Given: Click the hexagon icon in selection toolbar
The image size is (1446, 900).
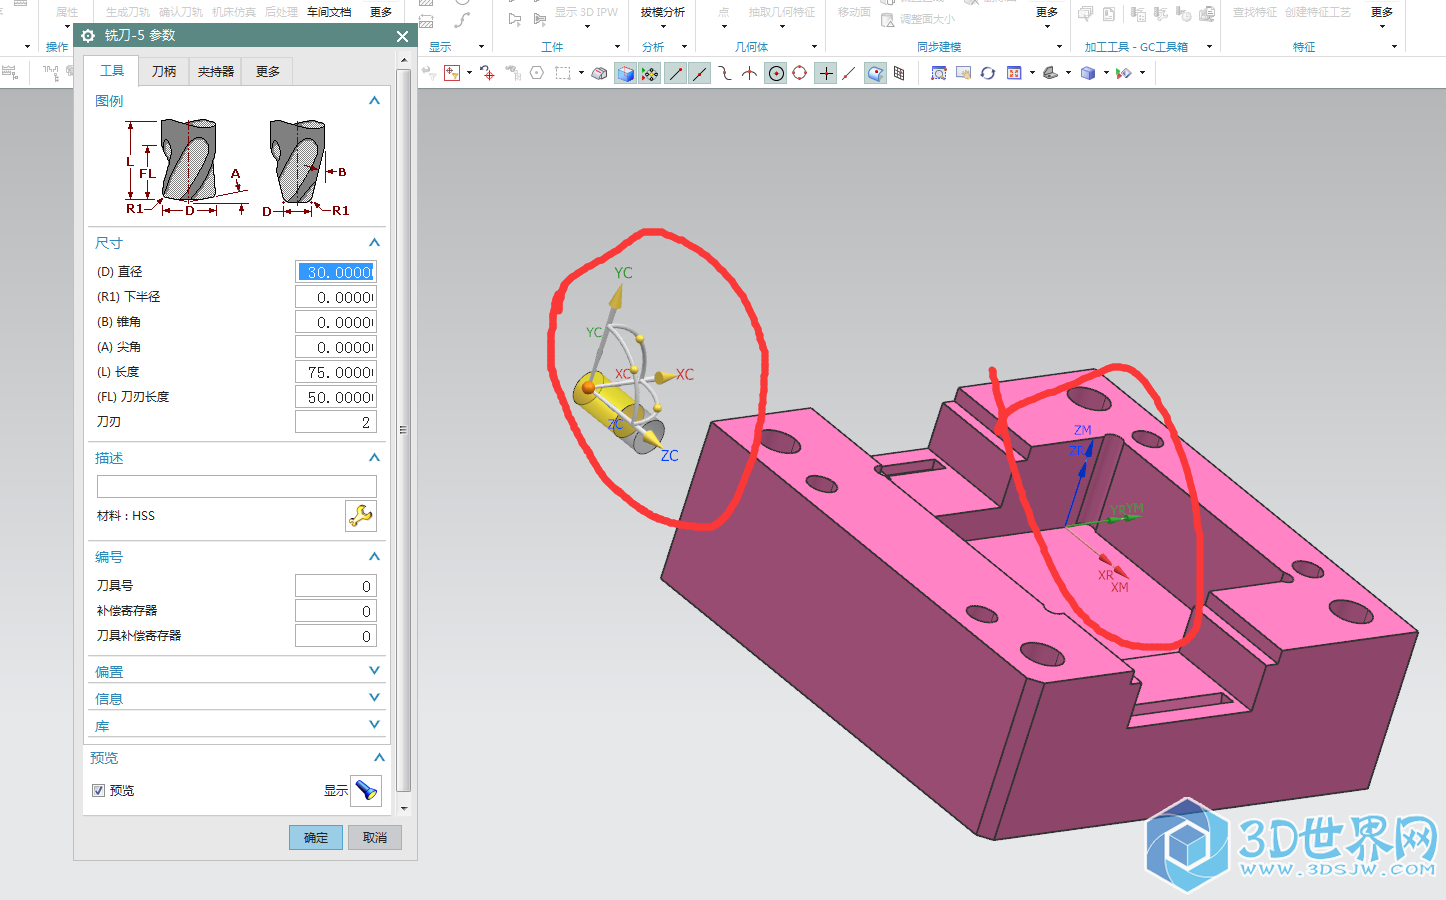Looking at the screenshot, I should (537, 73).
